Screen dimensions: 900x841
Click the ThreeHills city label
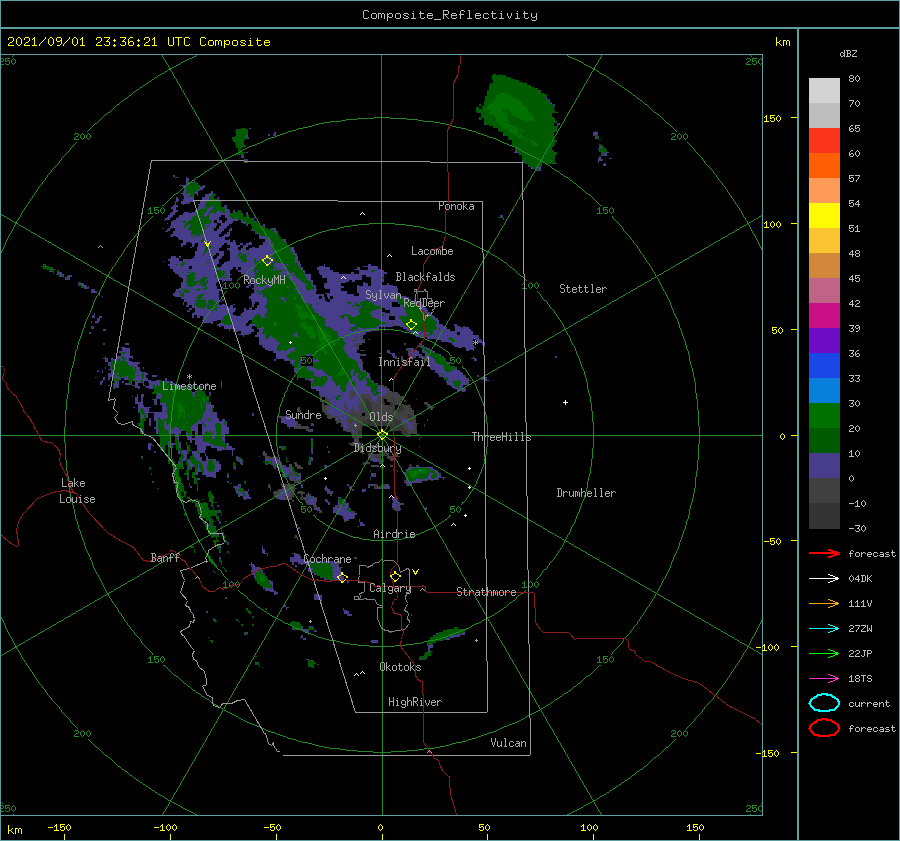pos(501,437)
